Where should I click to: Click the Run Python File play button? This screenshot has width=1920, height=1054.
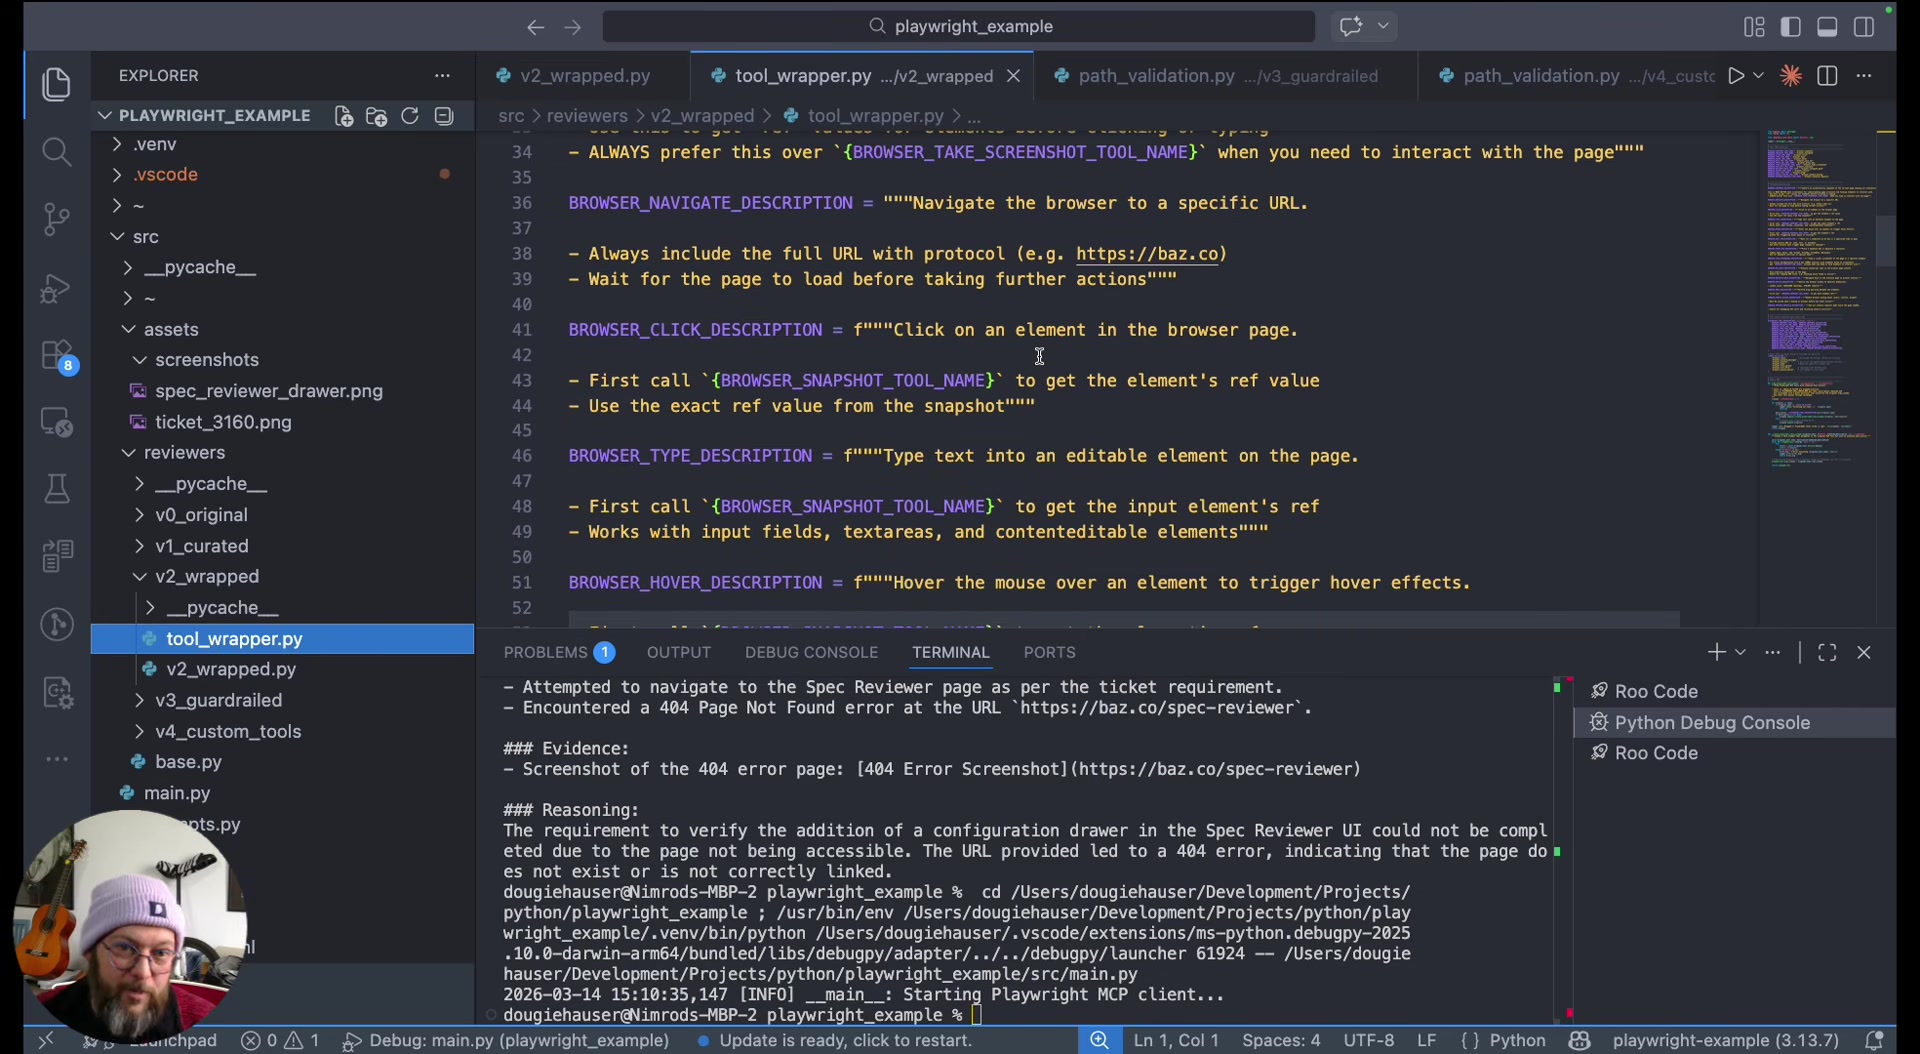coord(1737,75)
